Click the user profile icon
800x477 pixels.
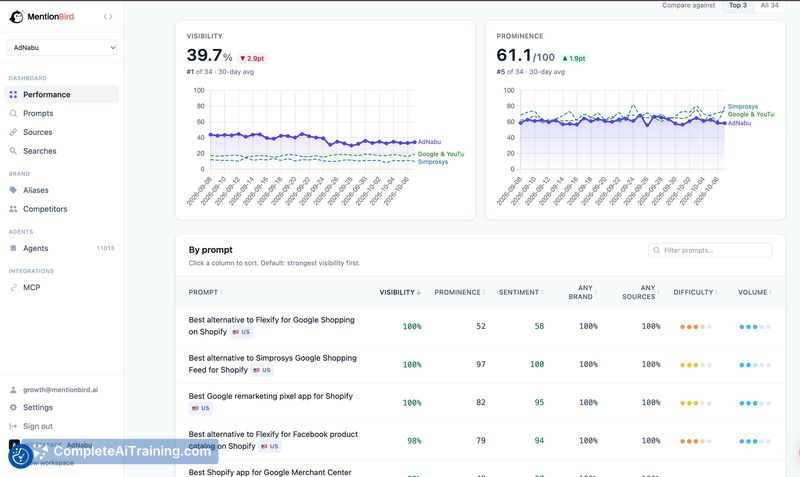13,390
